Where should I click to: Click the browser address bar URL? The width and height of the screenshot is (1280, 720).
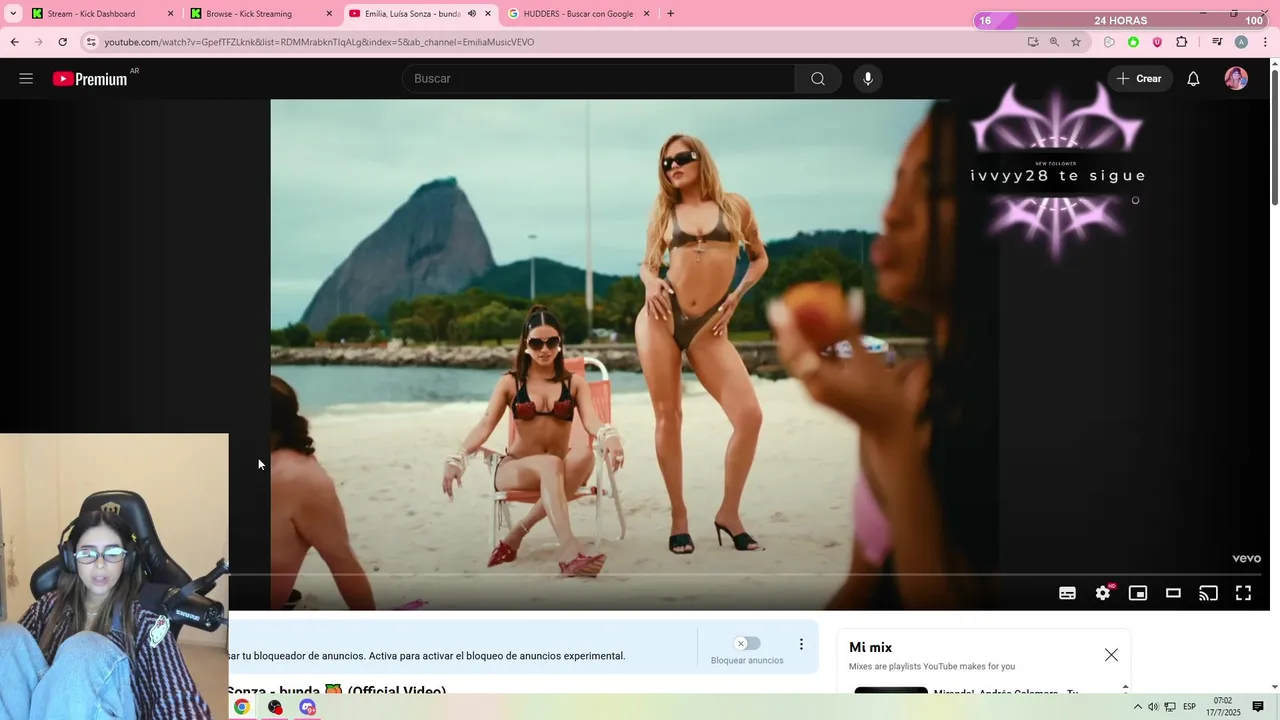(320, 42)
